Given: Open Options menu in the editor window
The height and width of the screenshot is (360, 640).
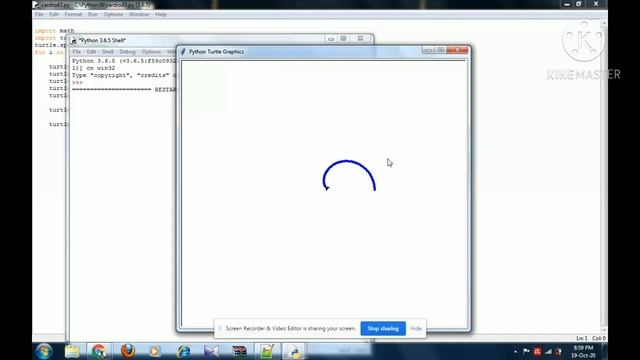Looking at the screenshot, I should 113,14.
